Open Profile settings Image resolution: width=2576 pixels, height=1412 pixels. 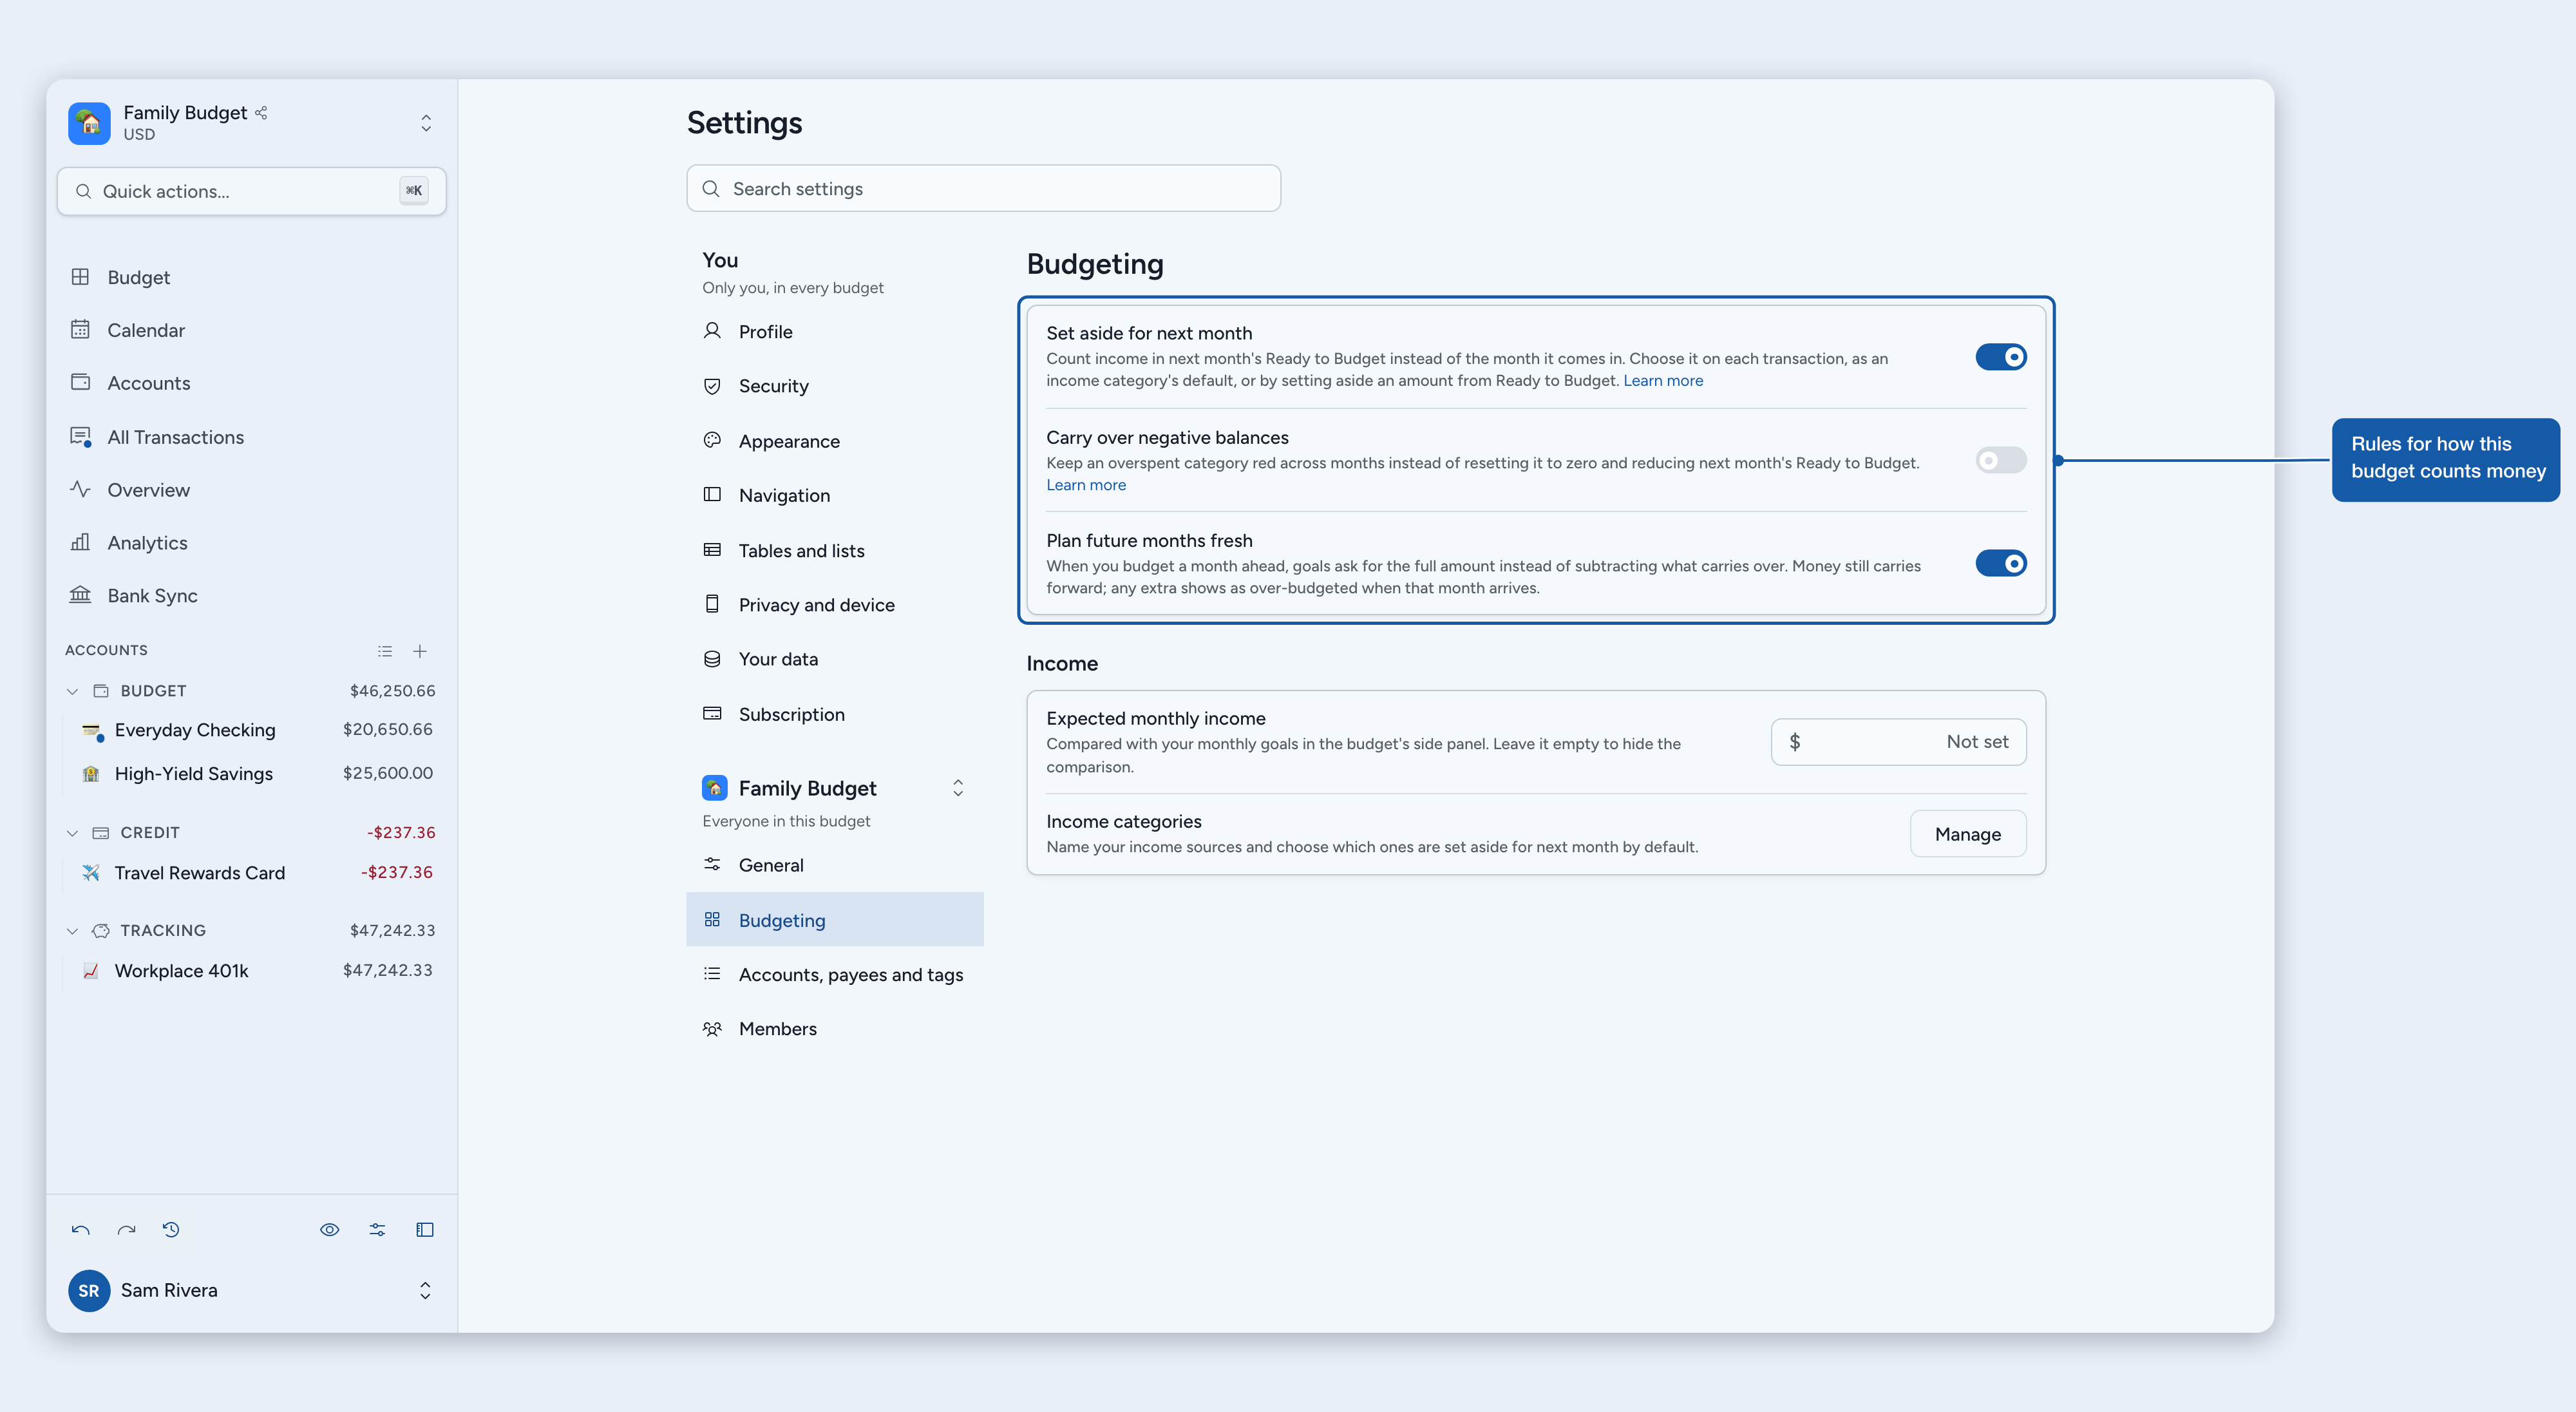[x=835, y=332]
